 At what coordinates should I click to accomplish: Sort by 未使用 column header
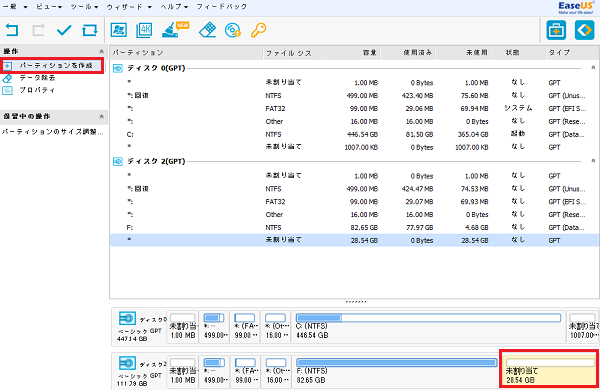tap(464, 53)
